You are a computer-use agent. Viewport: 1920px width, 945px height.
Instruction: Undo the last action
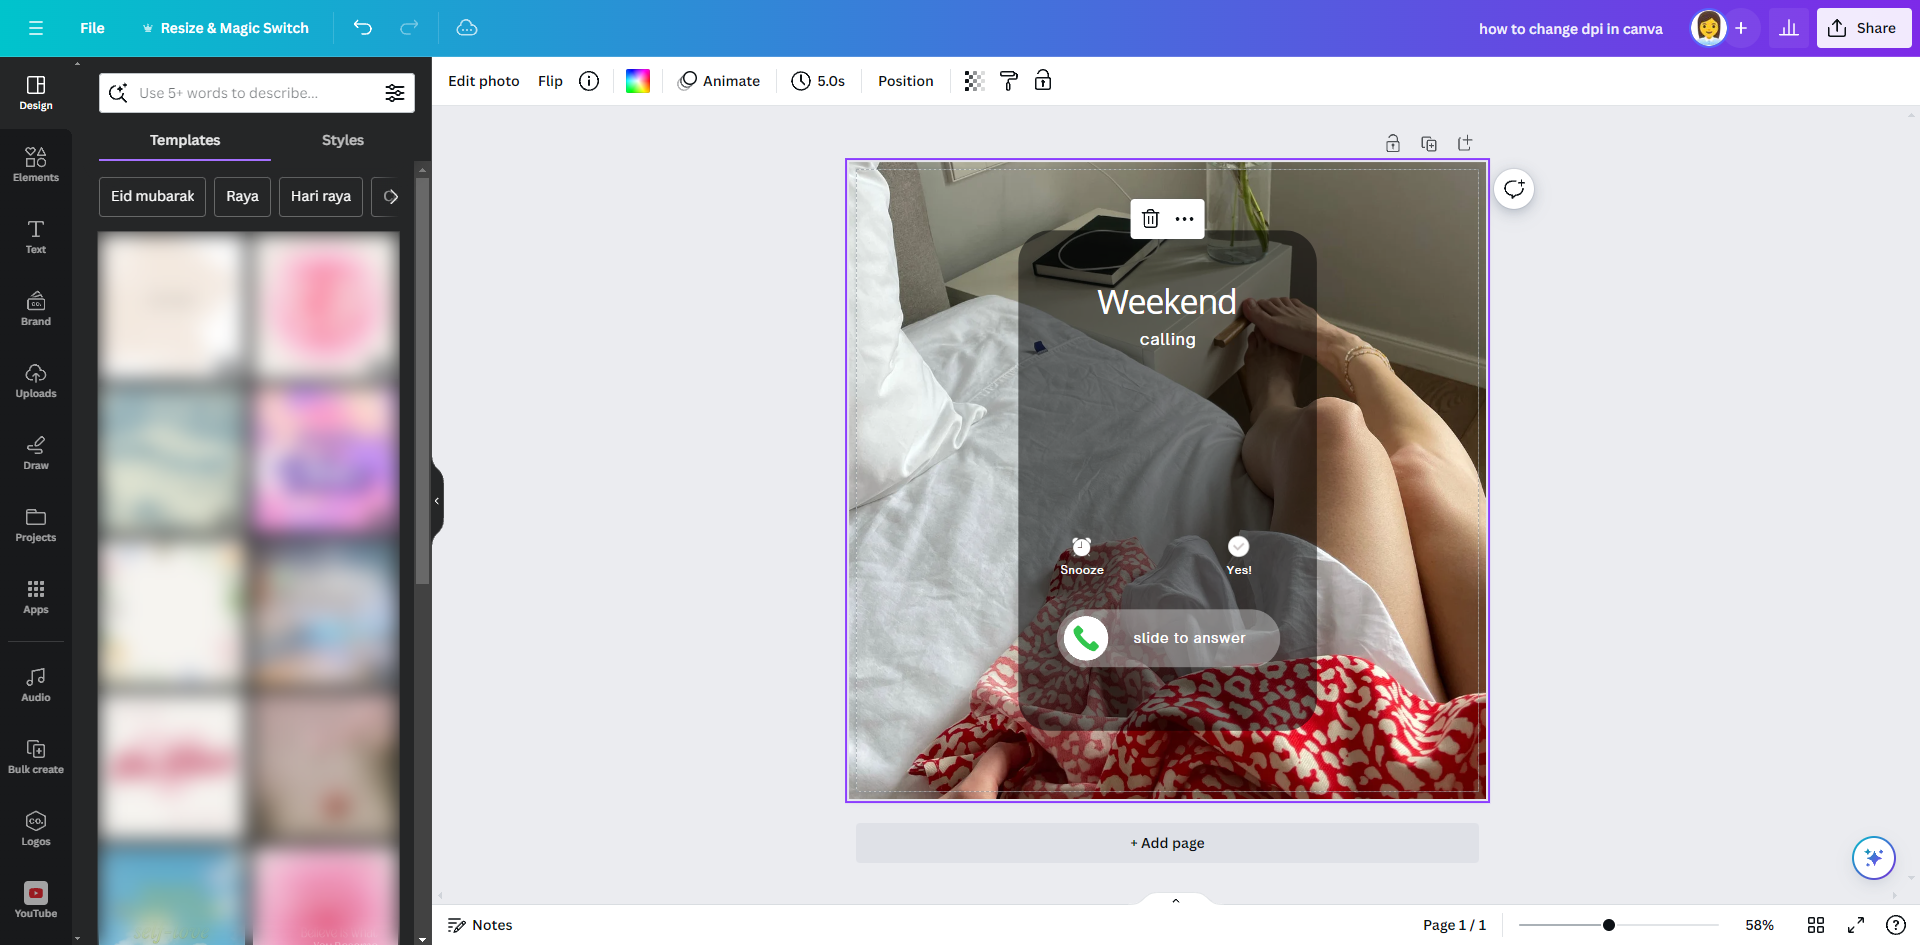(363, 28)
